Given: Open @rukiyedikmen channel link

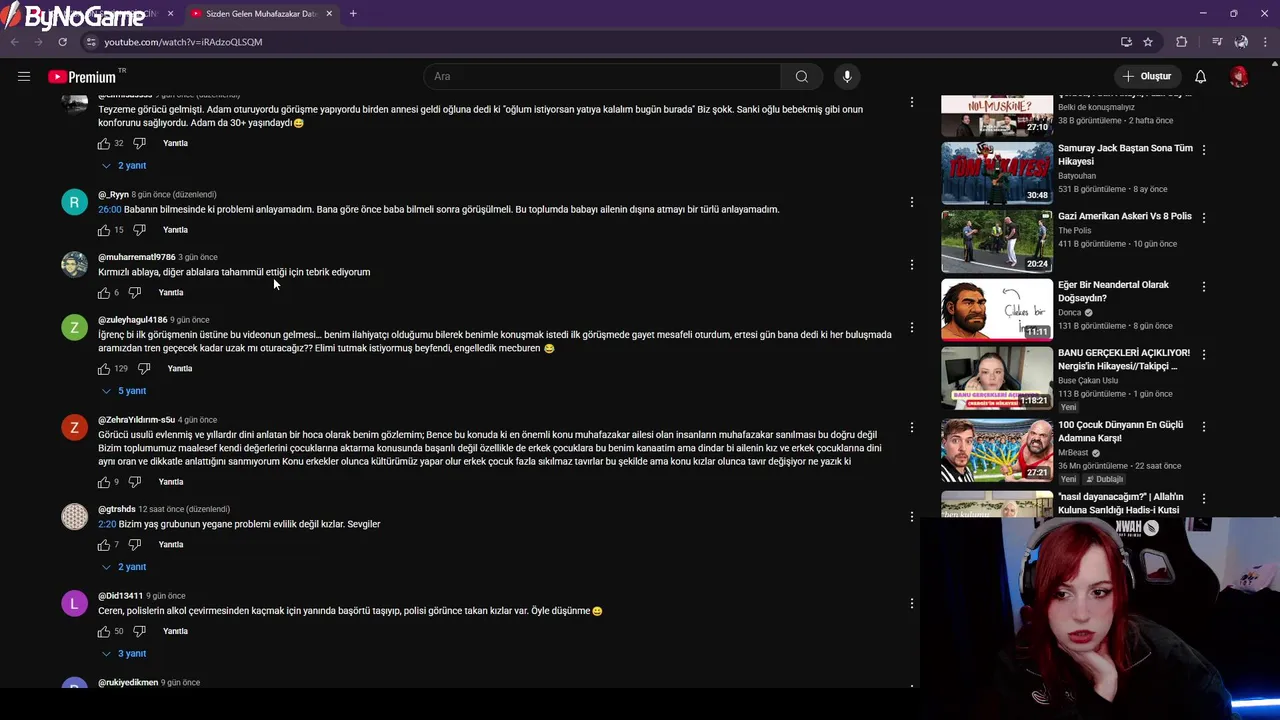Looking at the screenshot, I should coord(128,683).
